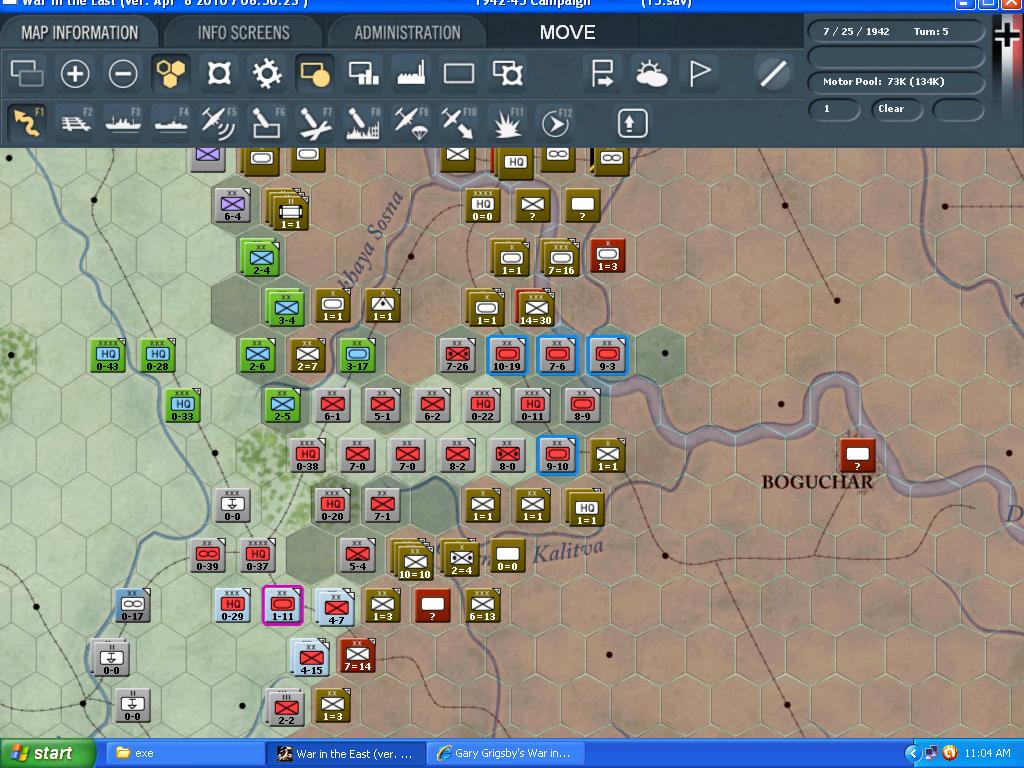The image size is (1024, 768).
Task: Select Naval transport mode (F3) icon
Action: coord(123,122)
